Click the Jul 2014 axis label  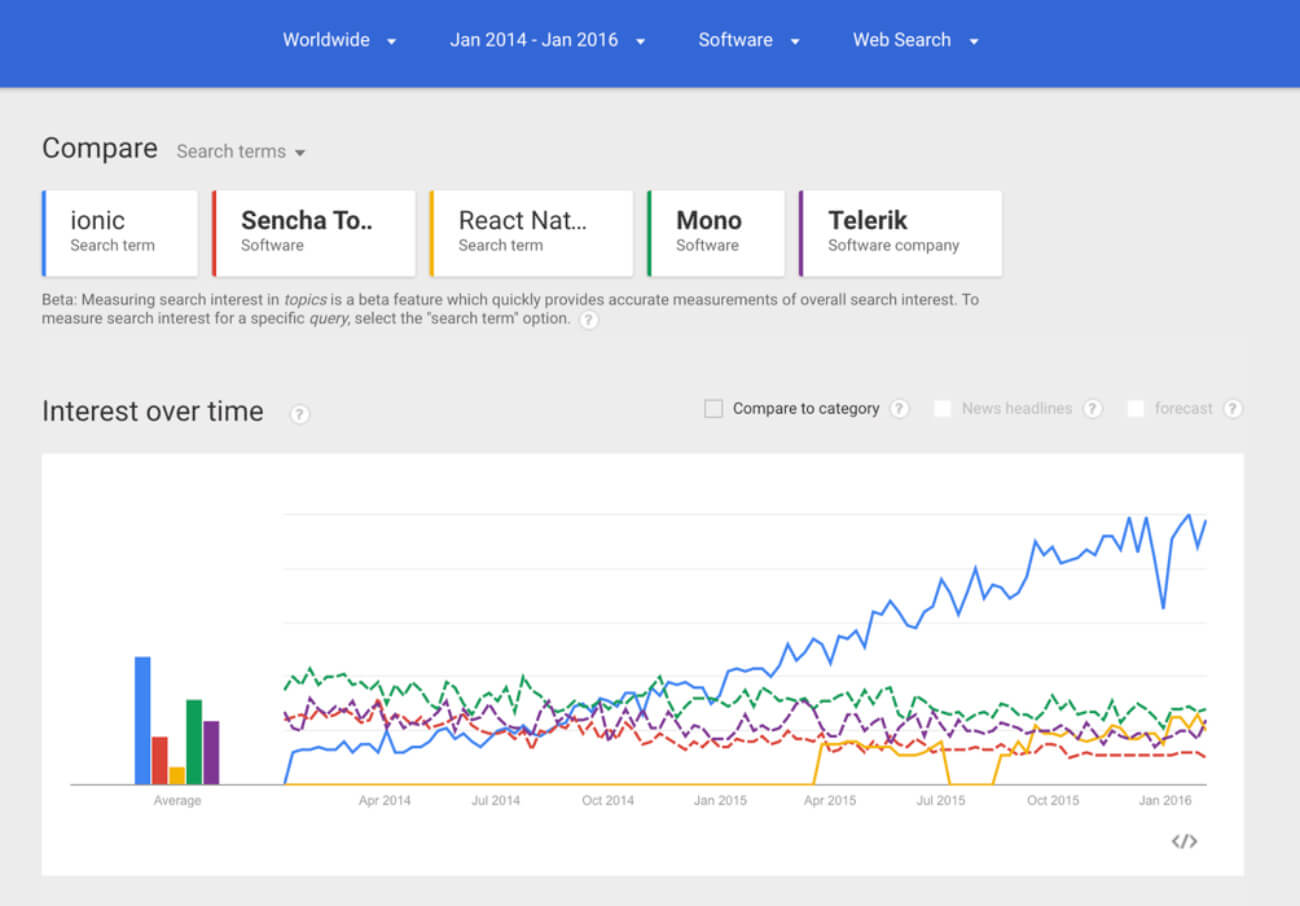tap(495, 801)
